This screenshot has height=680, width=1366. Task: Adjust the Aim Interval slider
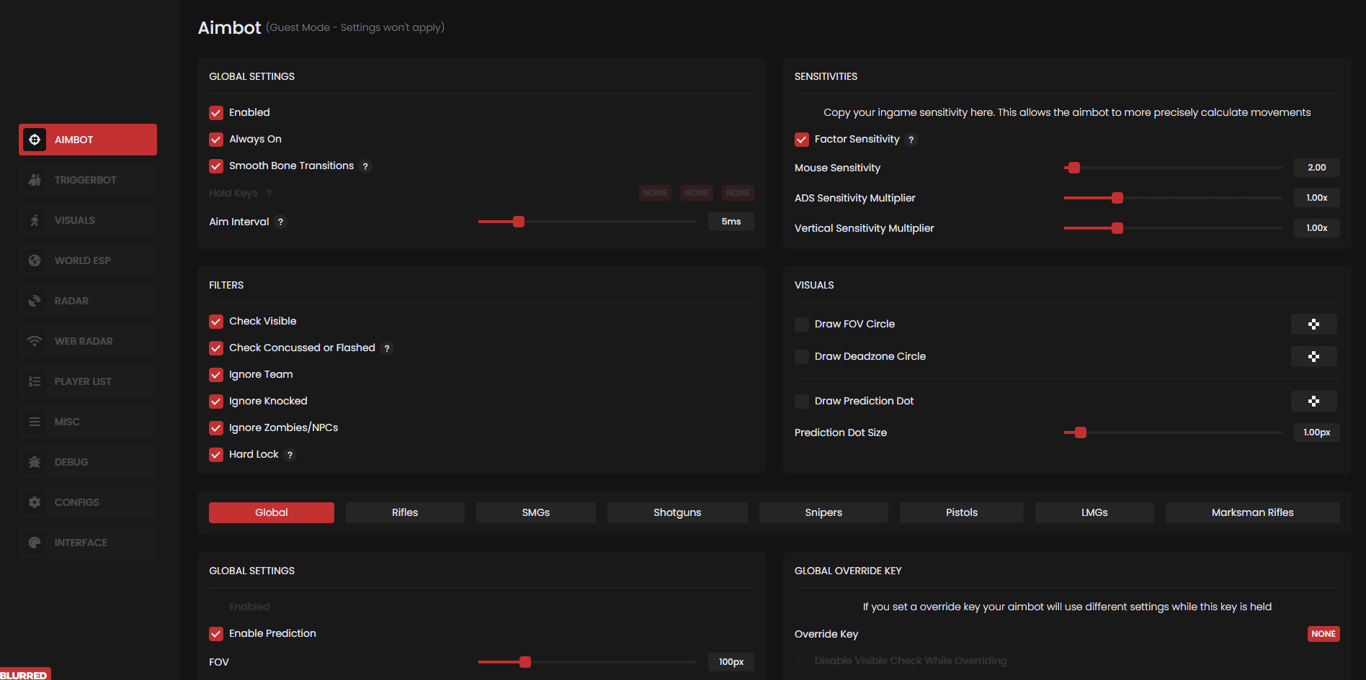[587, 222]
